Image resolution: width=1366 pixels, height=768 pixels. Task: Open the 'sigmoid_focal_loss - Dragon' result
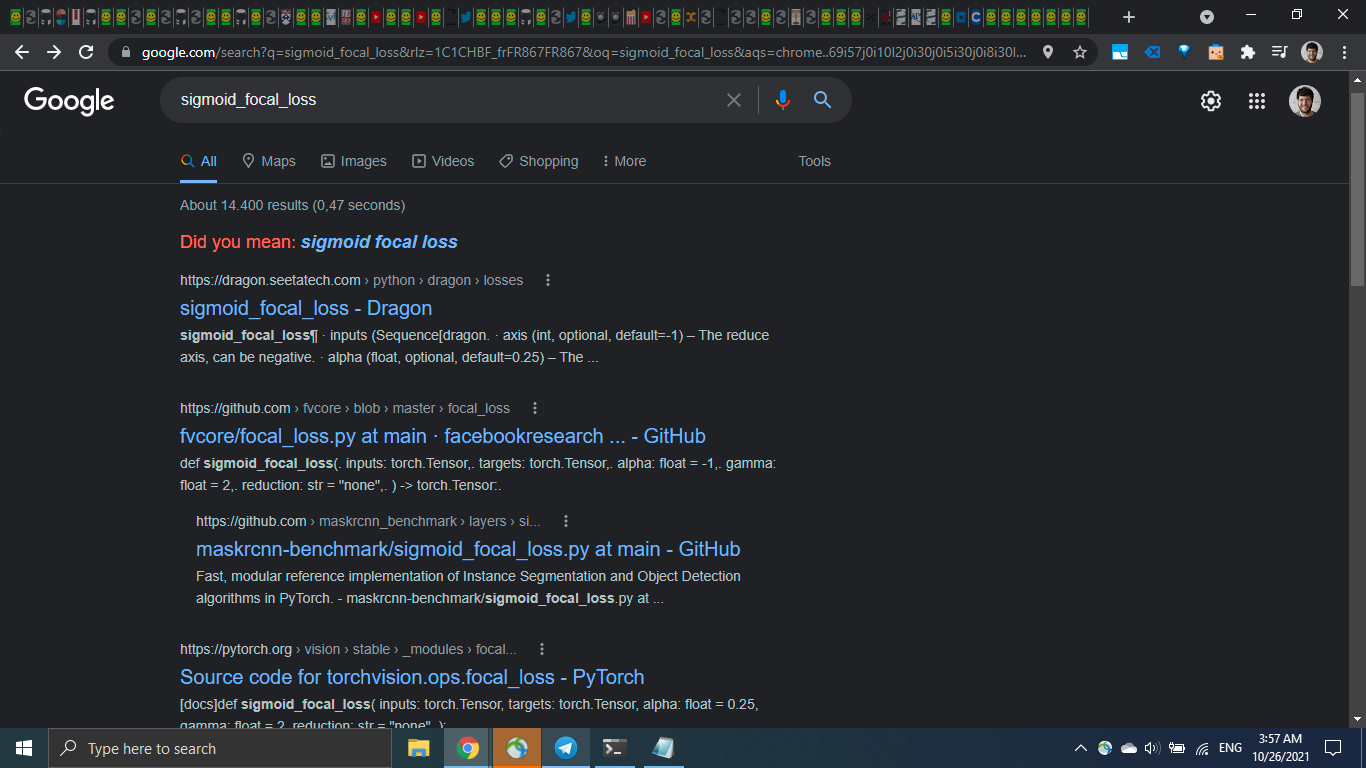[306, 308]
